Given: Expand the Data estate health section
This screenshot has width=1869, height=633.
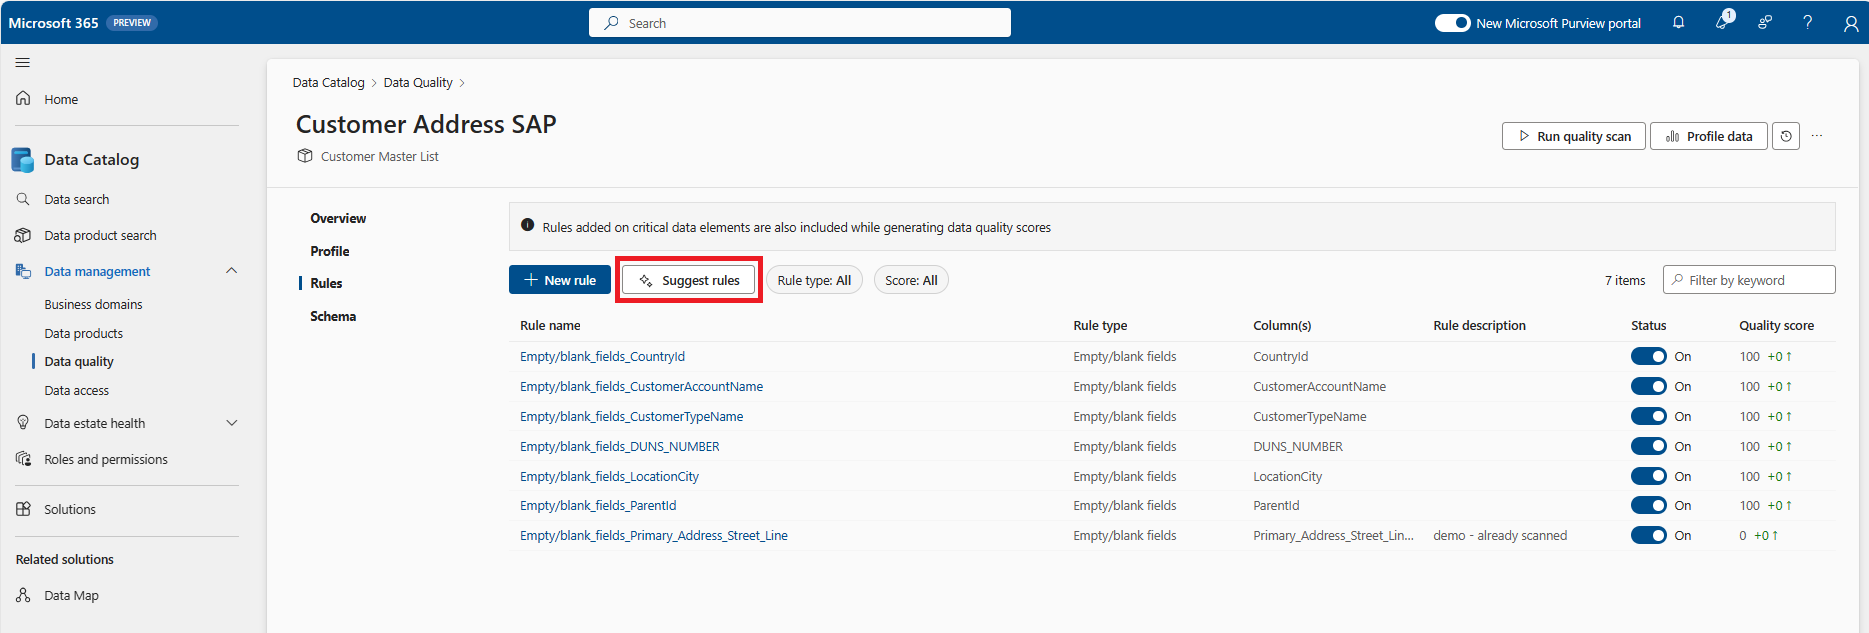Looking at the screenshot, I should (x=232, y=423).
